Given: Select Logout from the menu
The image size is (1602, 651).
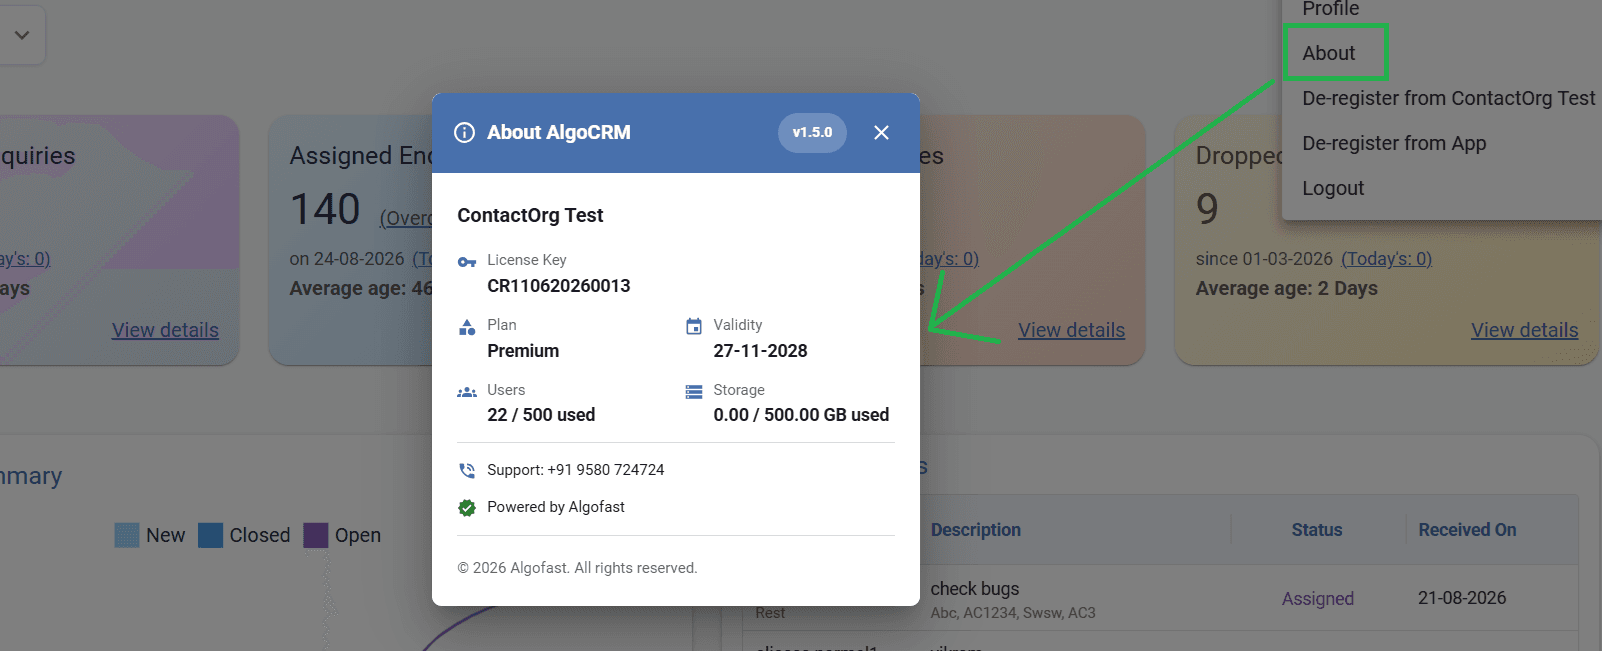Looking at the screenshot, I should pyautogui.click(x=1333, y=188).
